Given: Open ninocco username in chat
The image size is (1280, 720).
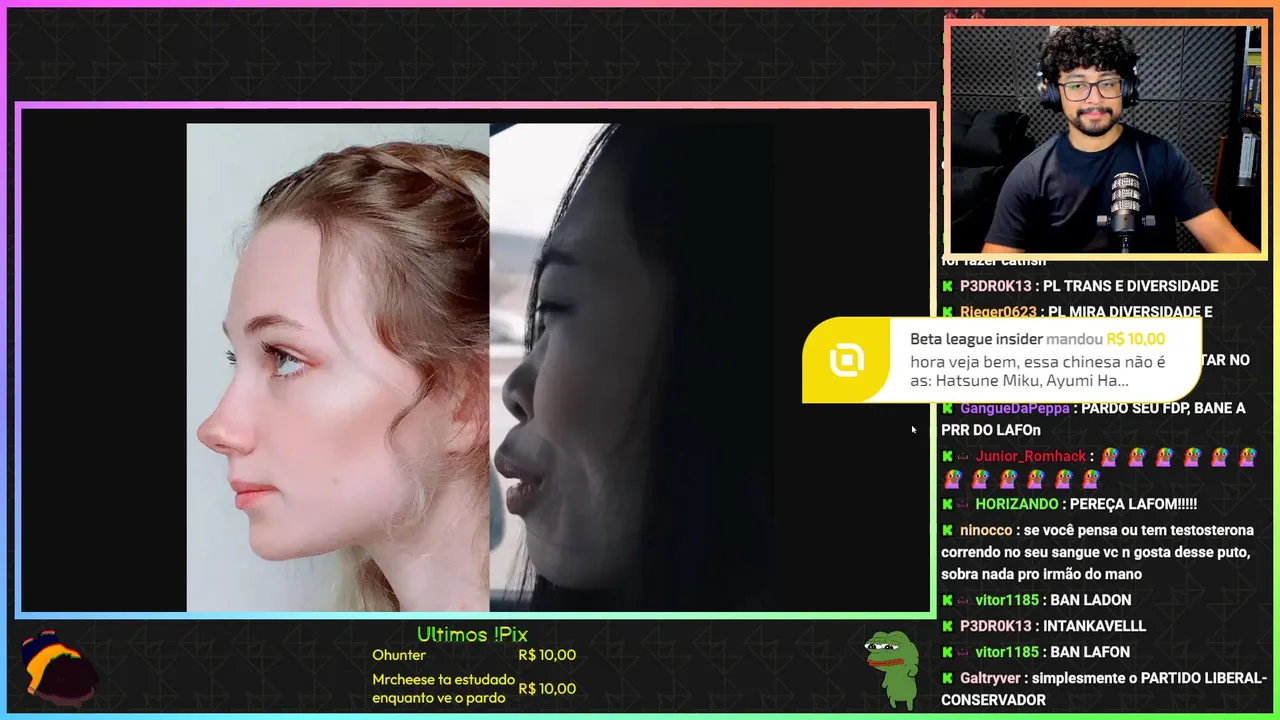Looking at the screenshot, I should (x=986, y=530).
